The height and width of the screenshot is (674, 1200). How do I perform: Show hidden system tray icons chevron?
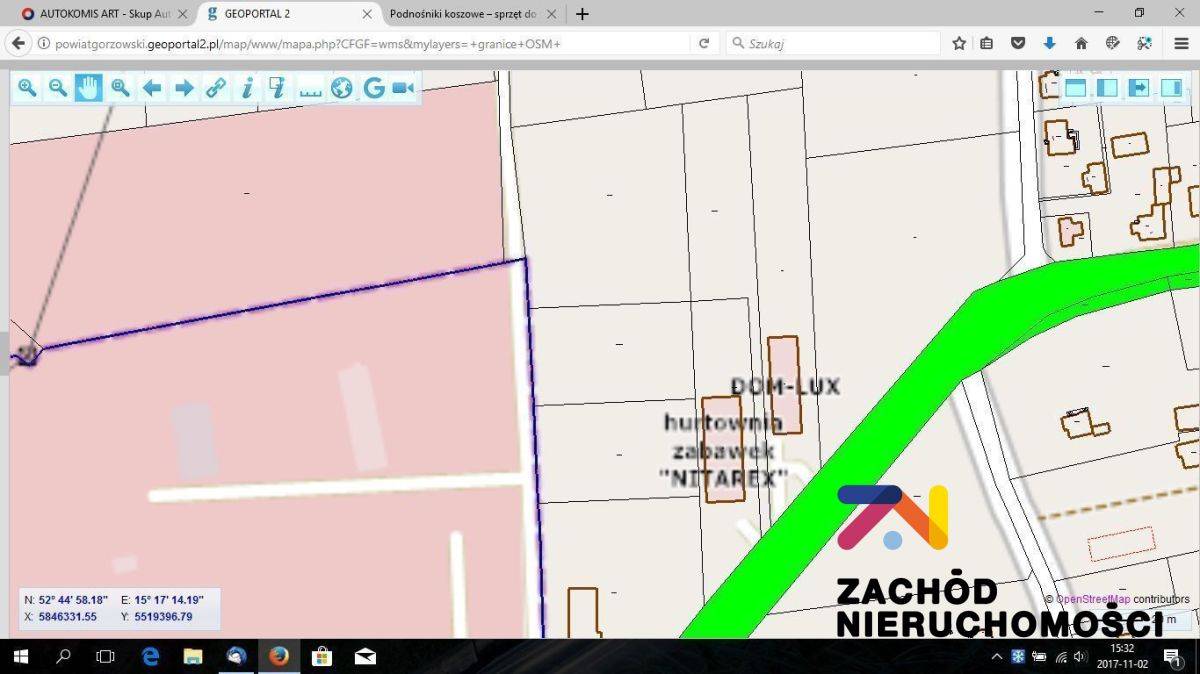996,657
